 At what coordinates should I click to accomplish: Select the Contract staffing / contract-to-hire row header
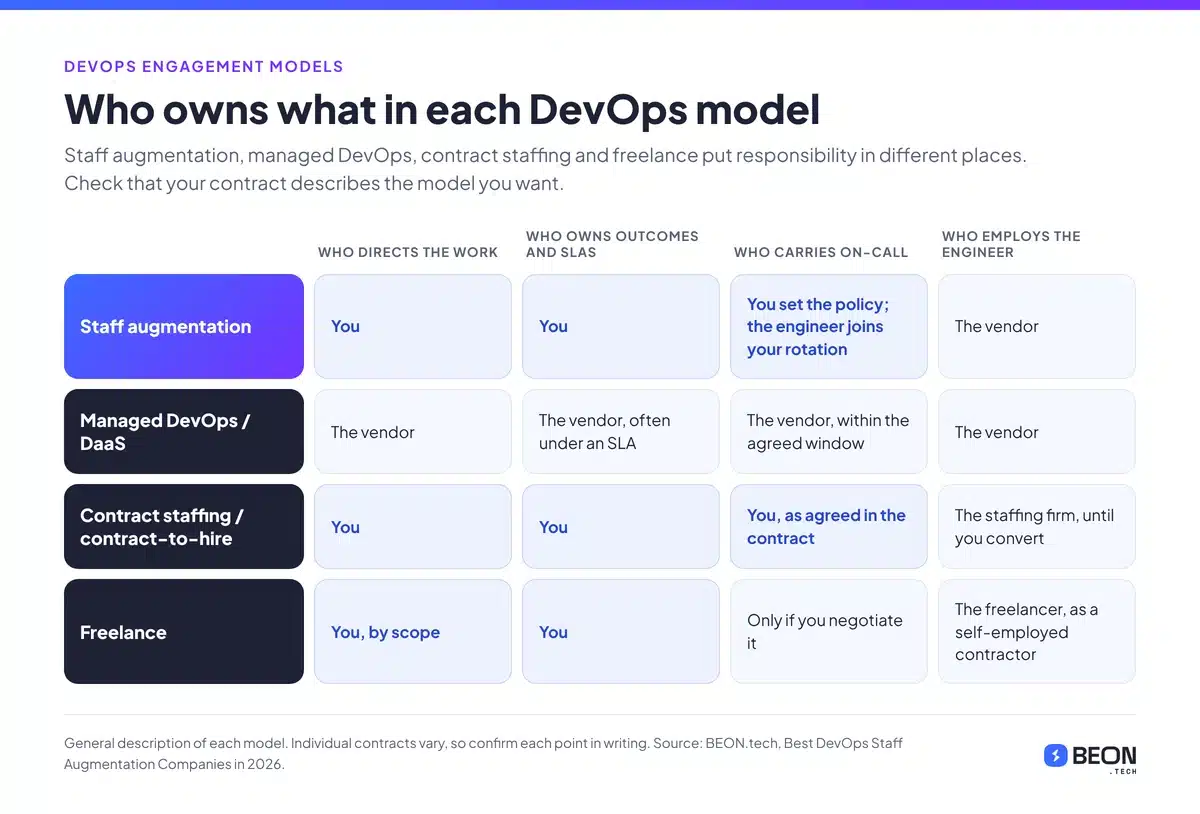point(184,527)
